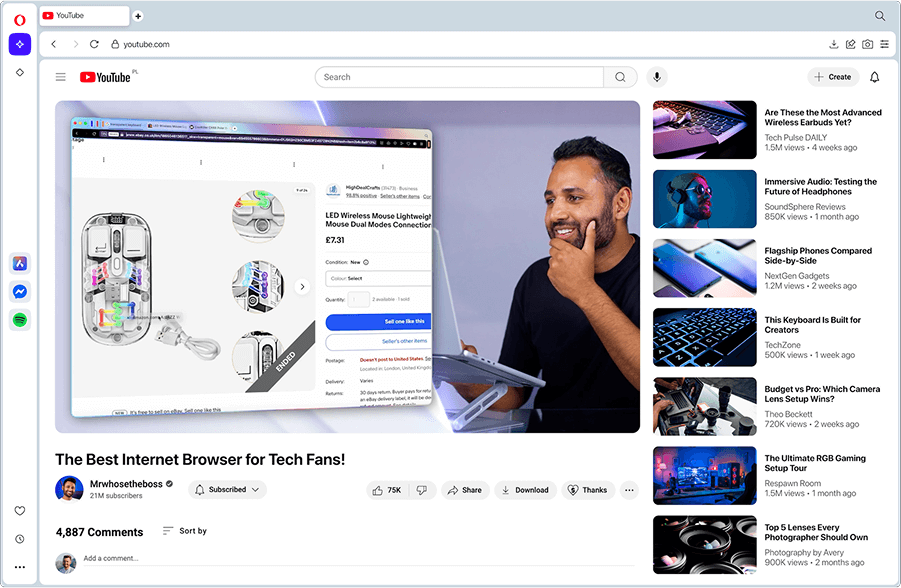Open the browser downloads icon

(x=834, y=44)
